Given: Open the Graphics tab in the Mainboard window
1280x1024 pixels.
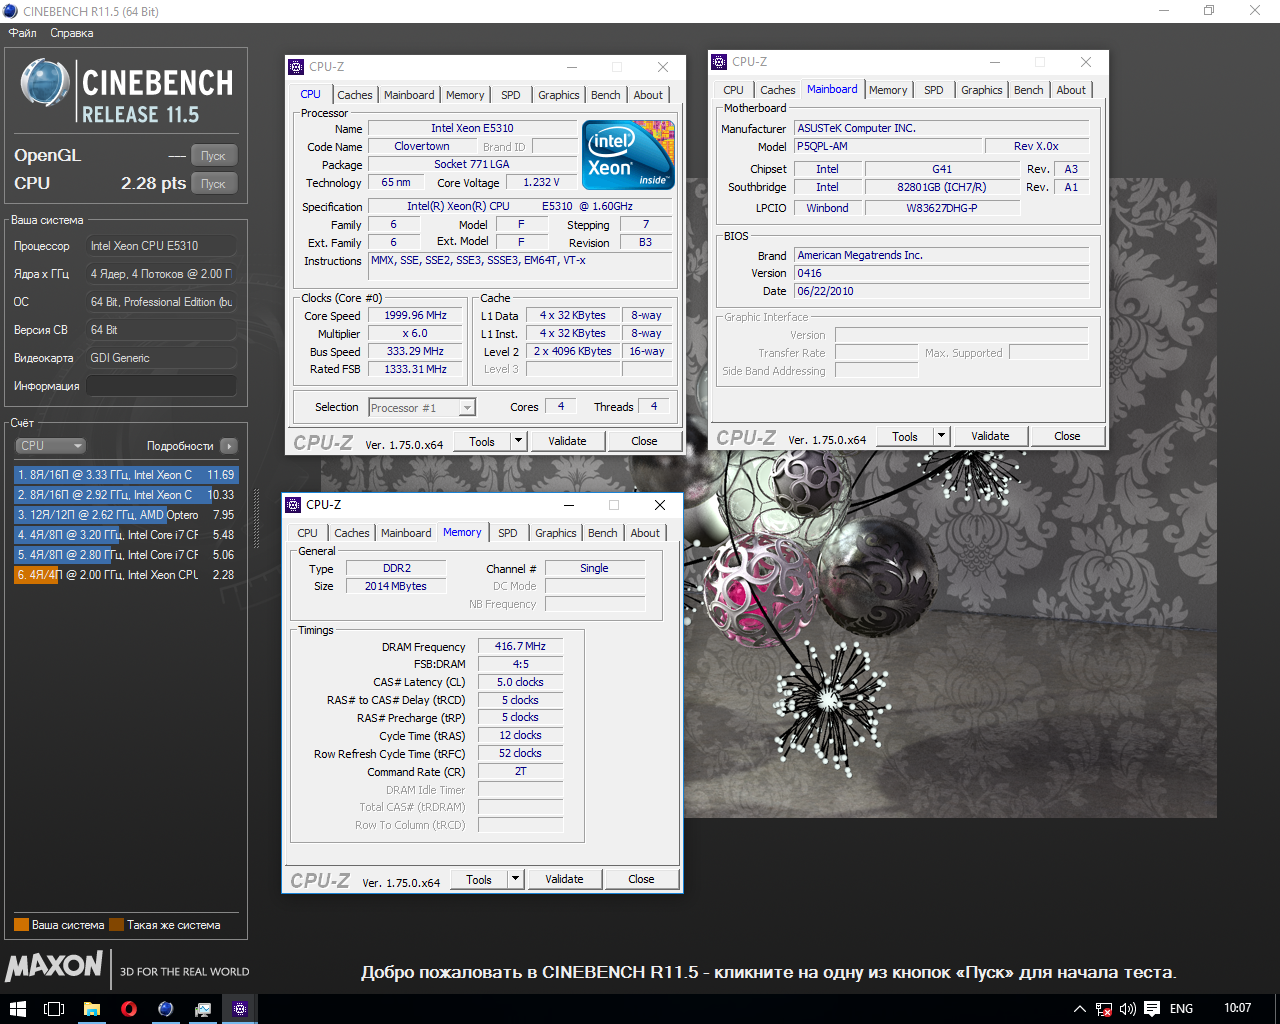Looking at the screenshot, I should (981, 90).
